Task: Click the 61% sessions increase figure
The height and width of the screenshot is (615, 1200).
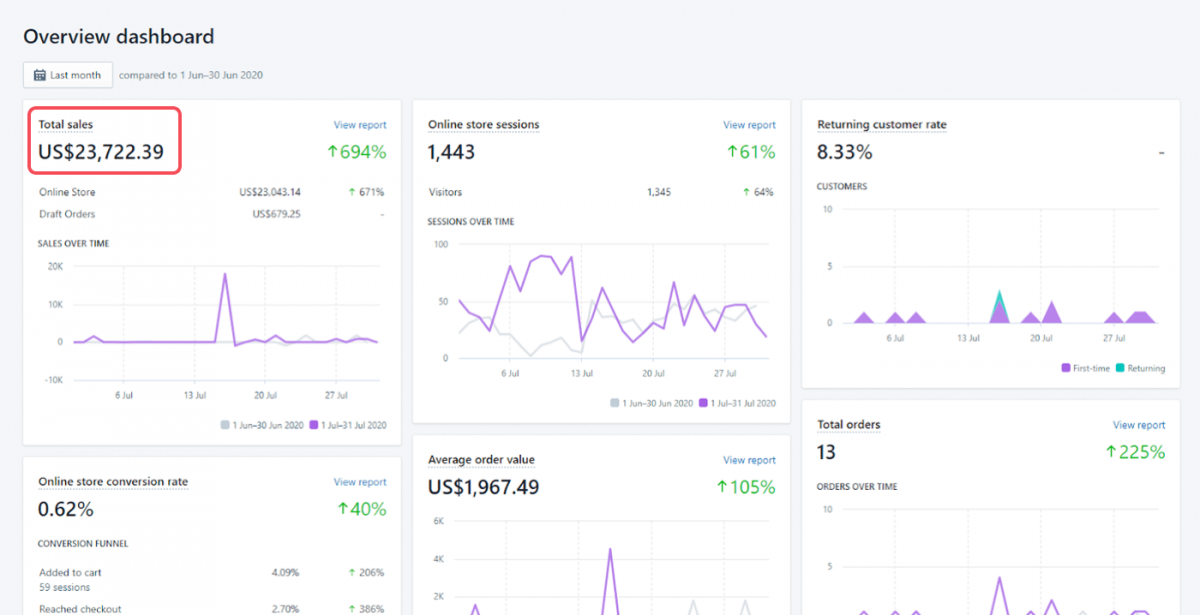Action: [751, 152]
